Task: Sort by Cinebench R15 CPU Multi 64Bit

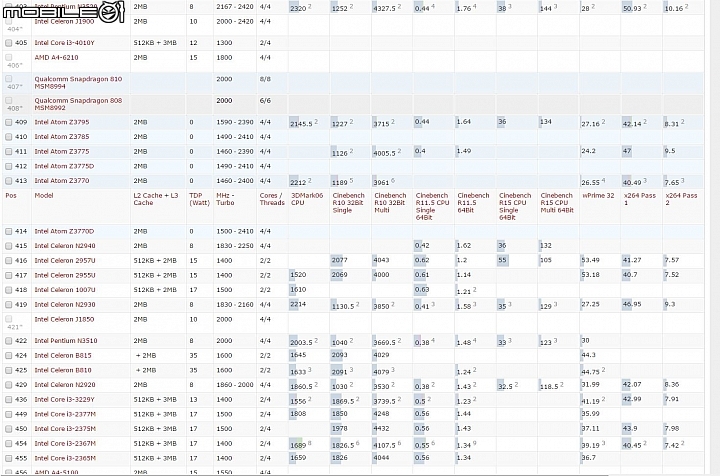Action: [x=557, y=203]
